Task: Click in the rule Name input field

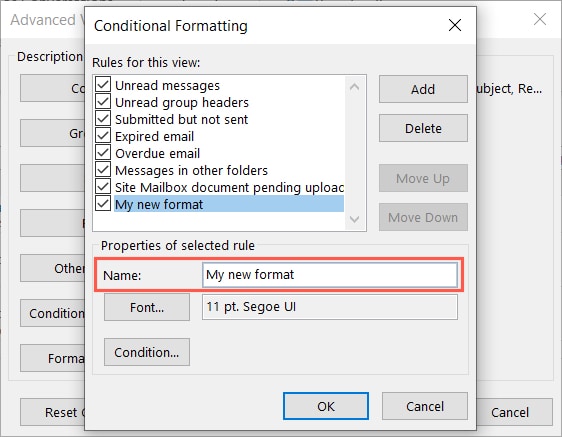Action: pos(330,275)
